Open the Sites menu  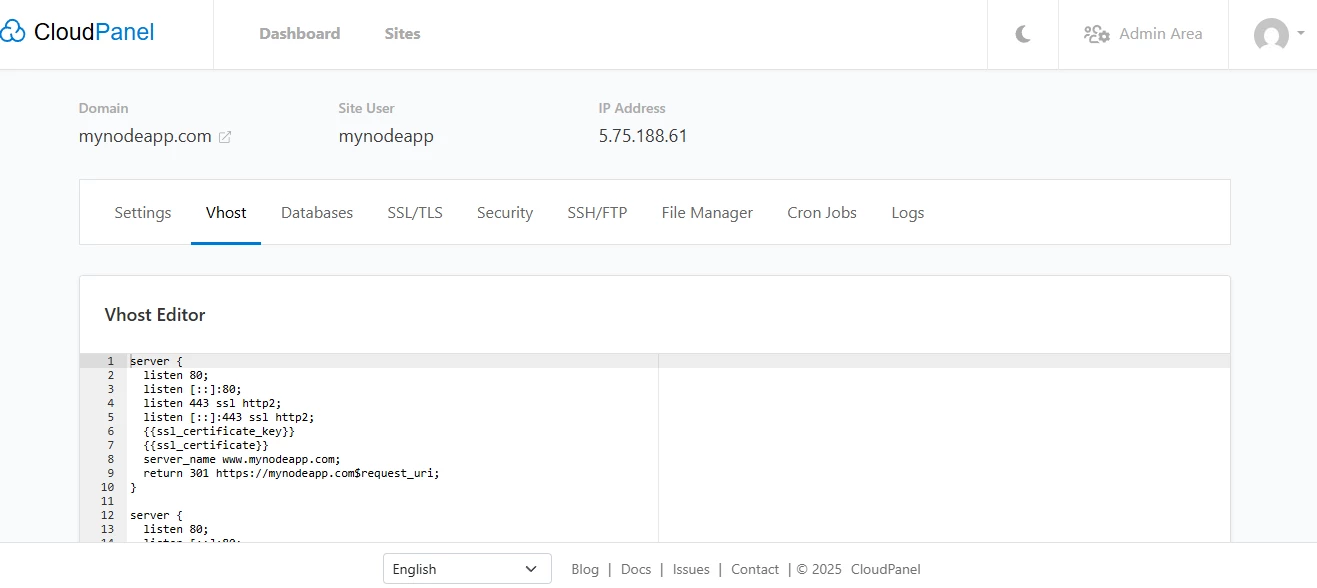pos(402,33)
